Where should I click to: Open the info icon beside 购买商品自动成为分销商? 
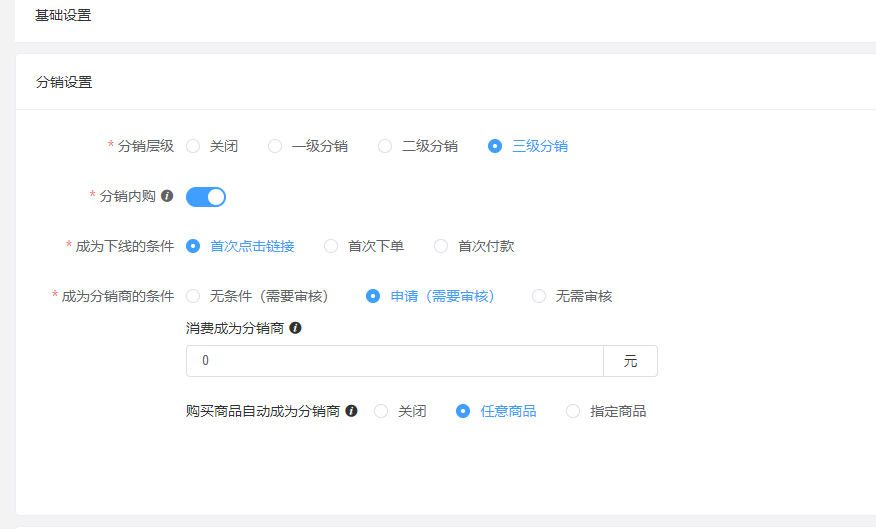pos(351,411)
